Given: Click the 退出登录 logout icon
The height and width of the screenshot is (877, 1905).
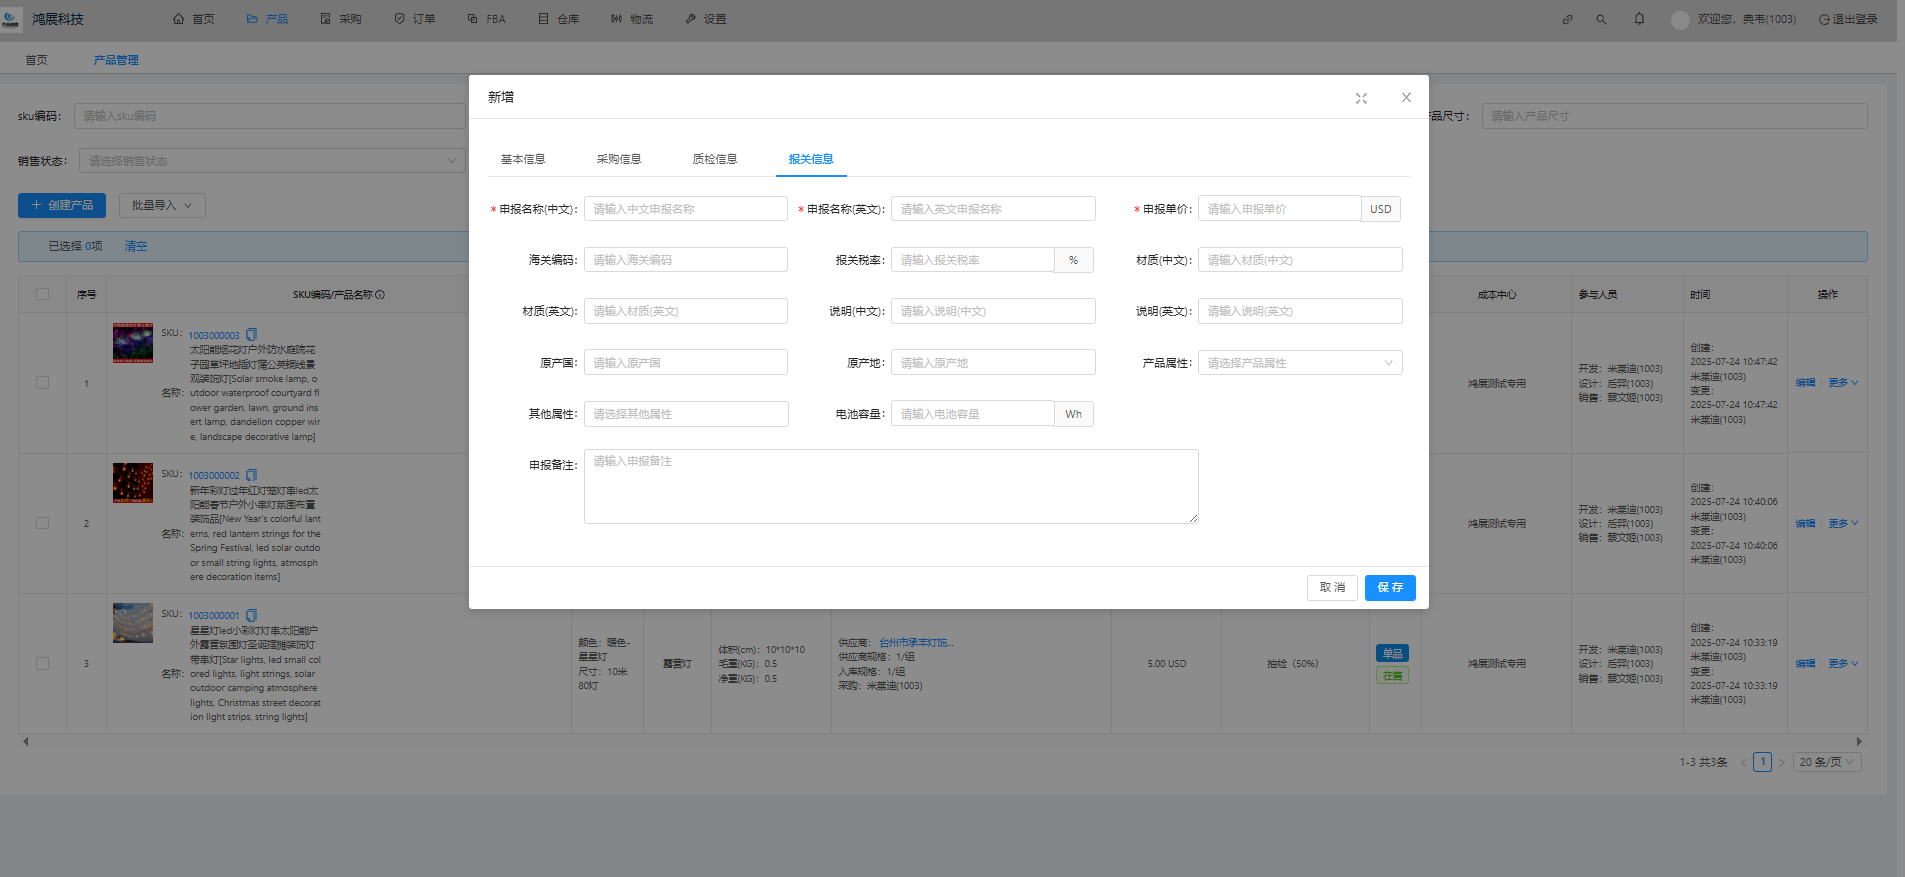Looking at the screenshot, I should [x=1824, y=19].
